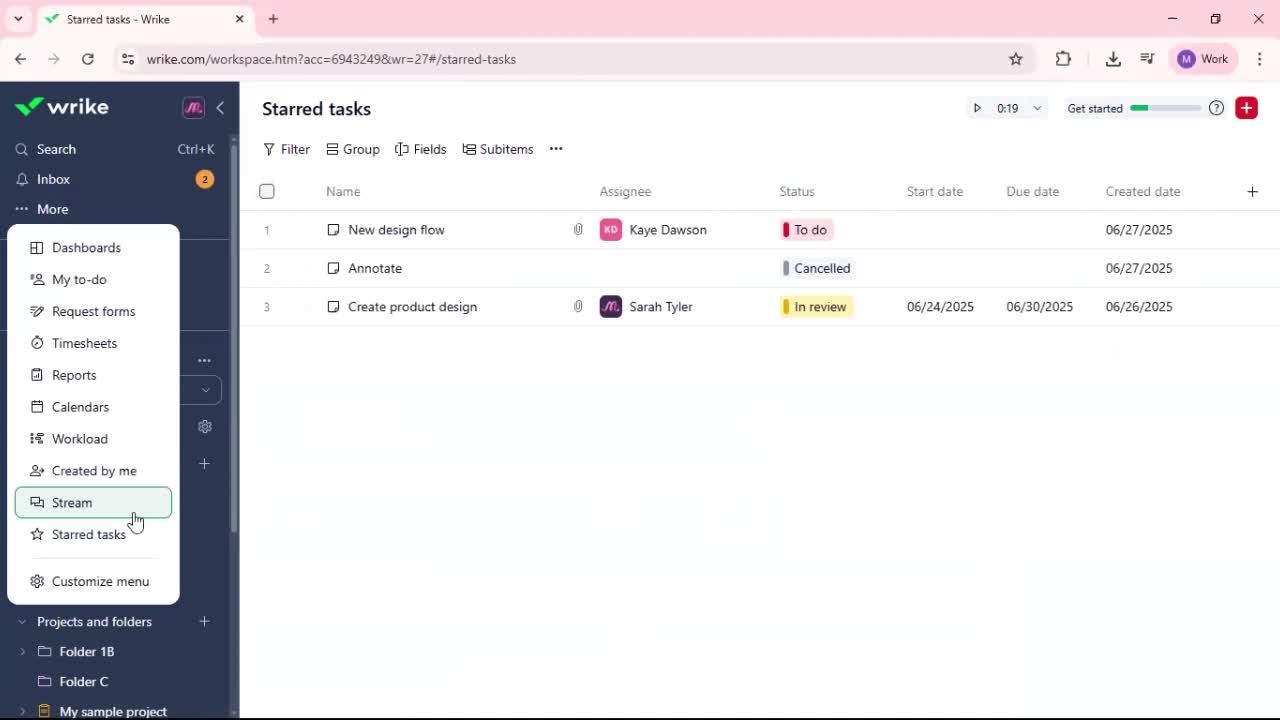This screenshot has height=720, width=1280.
Task: Start the timer play button
Action: click(x=977, y=108)
